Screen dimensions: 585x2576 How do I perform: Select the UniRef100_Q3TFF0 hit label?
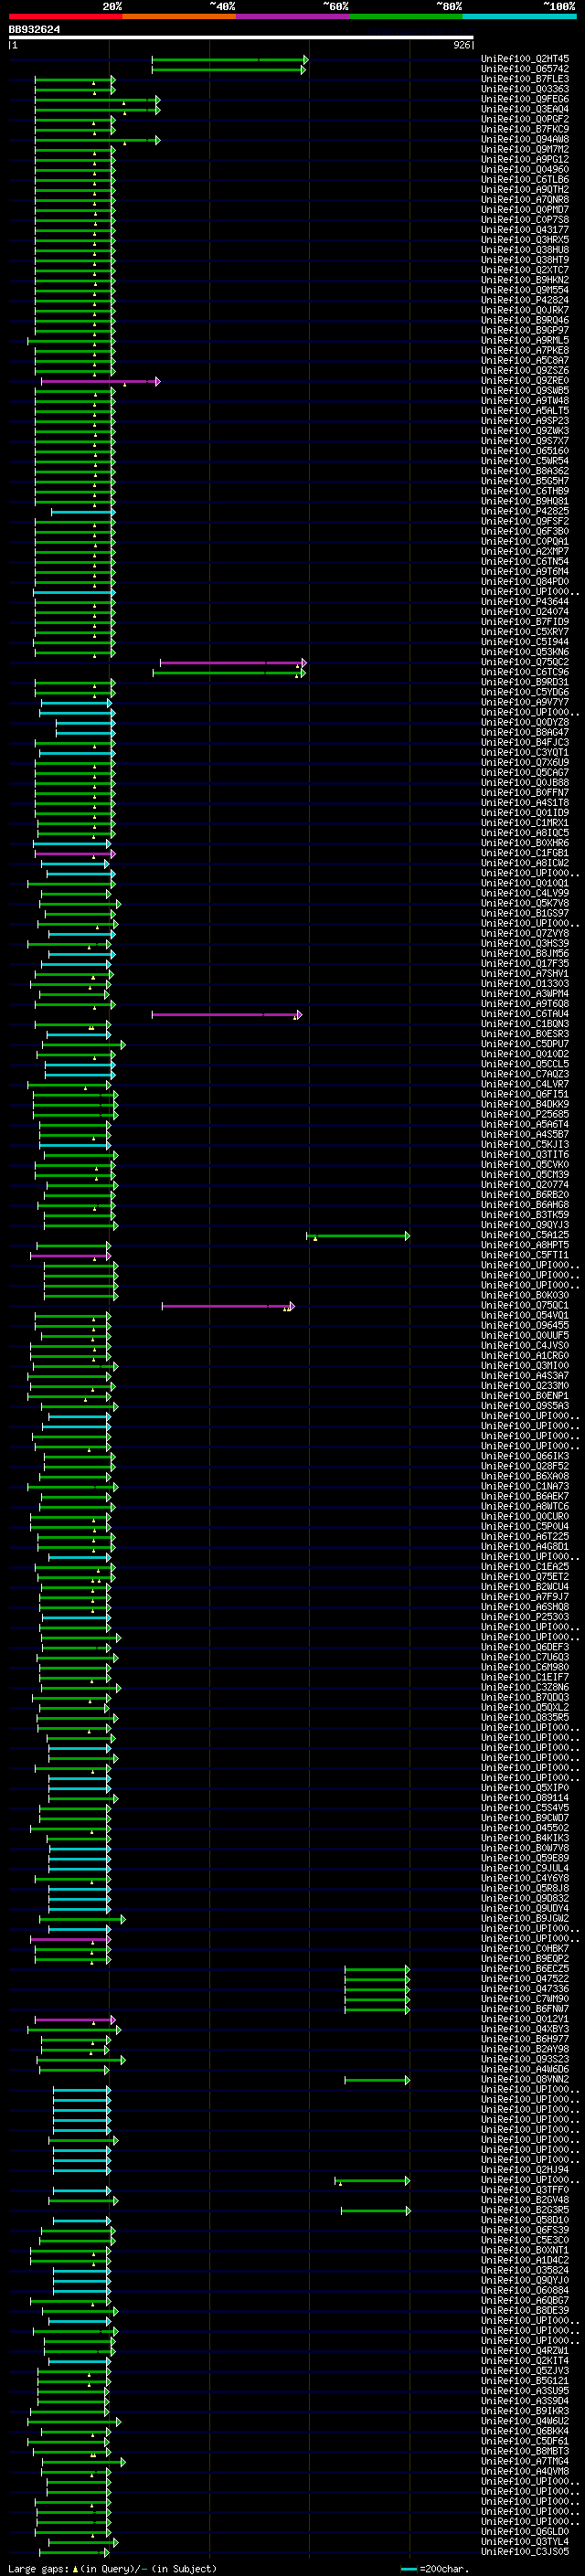(x=525, y=2190)
